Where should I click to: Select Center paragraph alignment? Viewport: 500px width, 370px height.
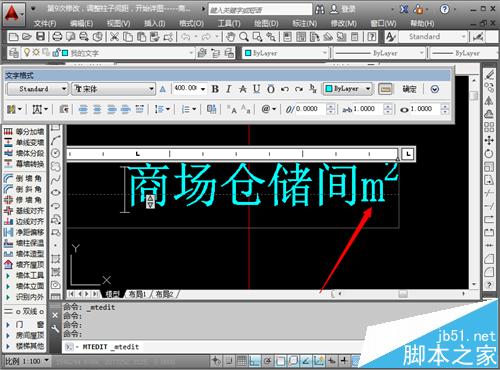97,109
